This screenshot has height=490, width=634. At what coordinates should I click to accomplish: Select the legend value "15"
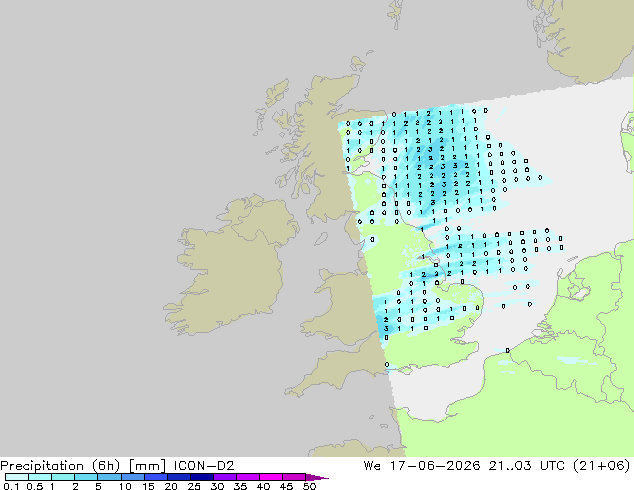tap(148, 486)
